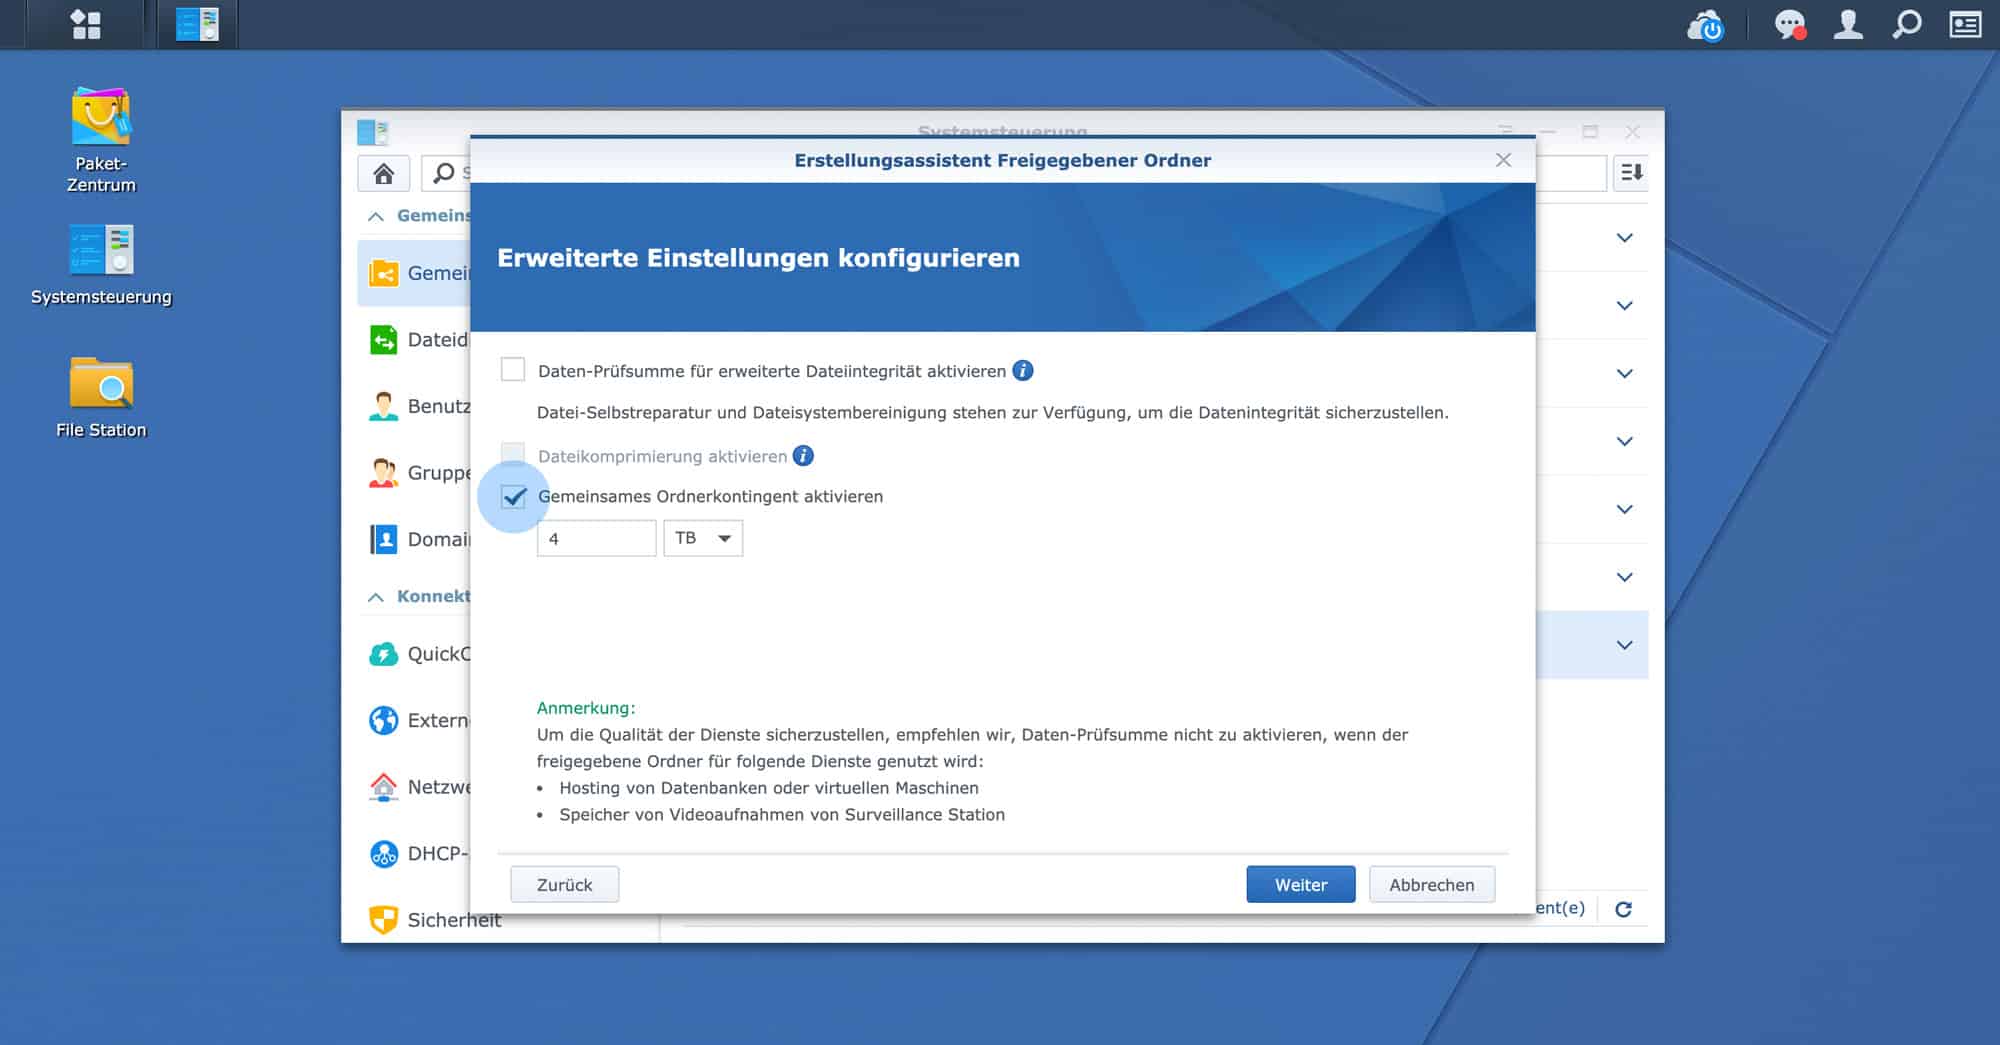Enable Daten-Prüfsumme checkbox
The image size is (2000, 1045).
tap(513, 370)
